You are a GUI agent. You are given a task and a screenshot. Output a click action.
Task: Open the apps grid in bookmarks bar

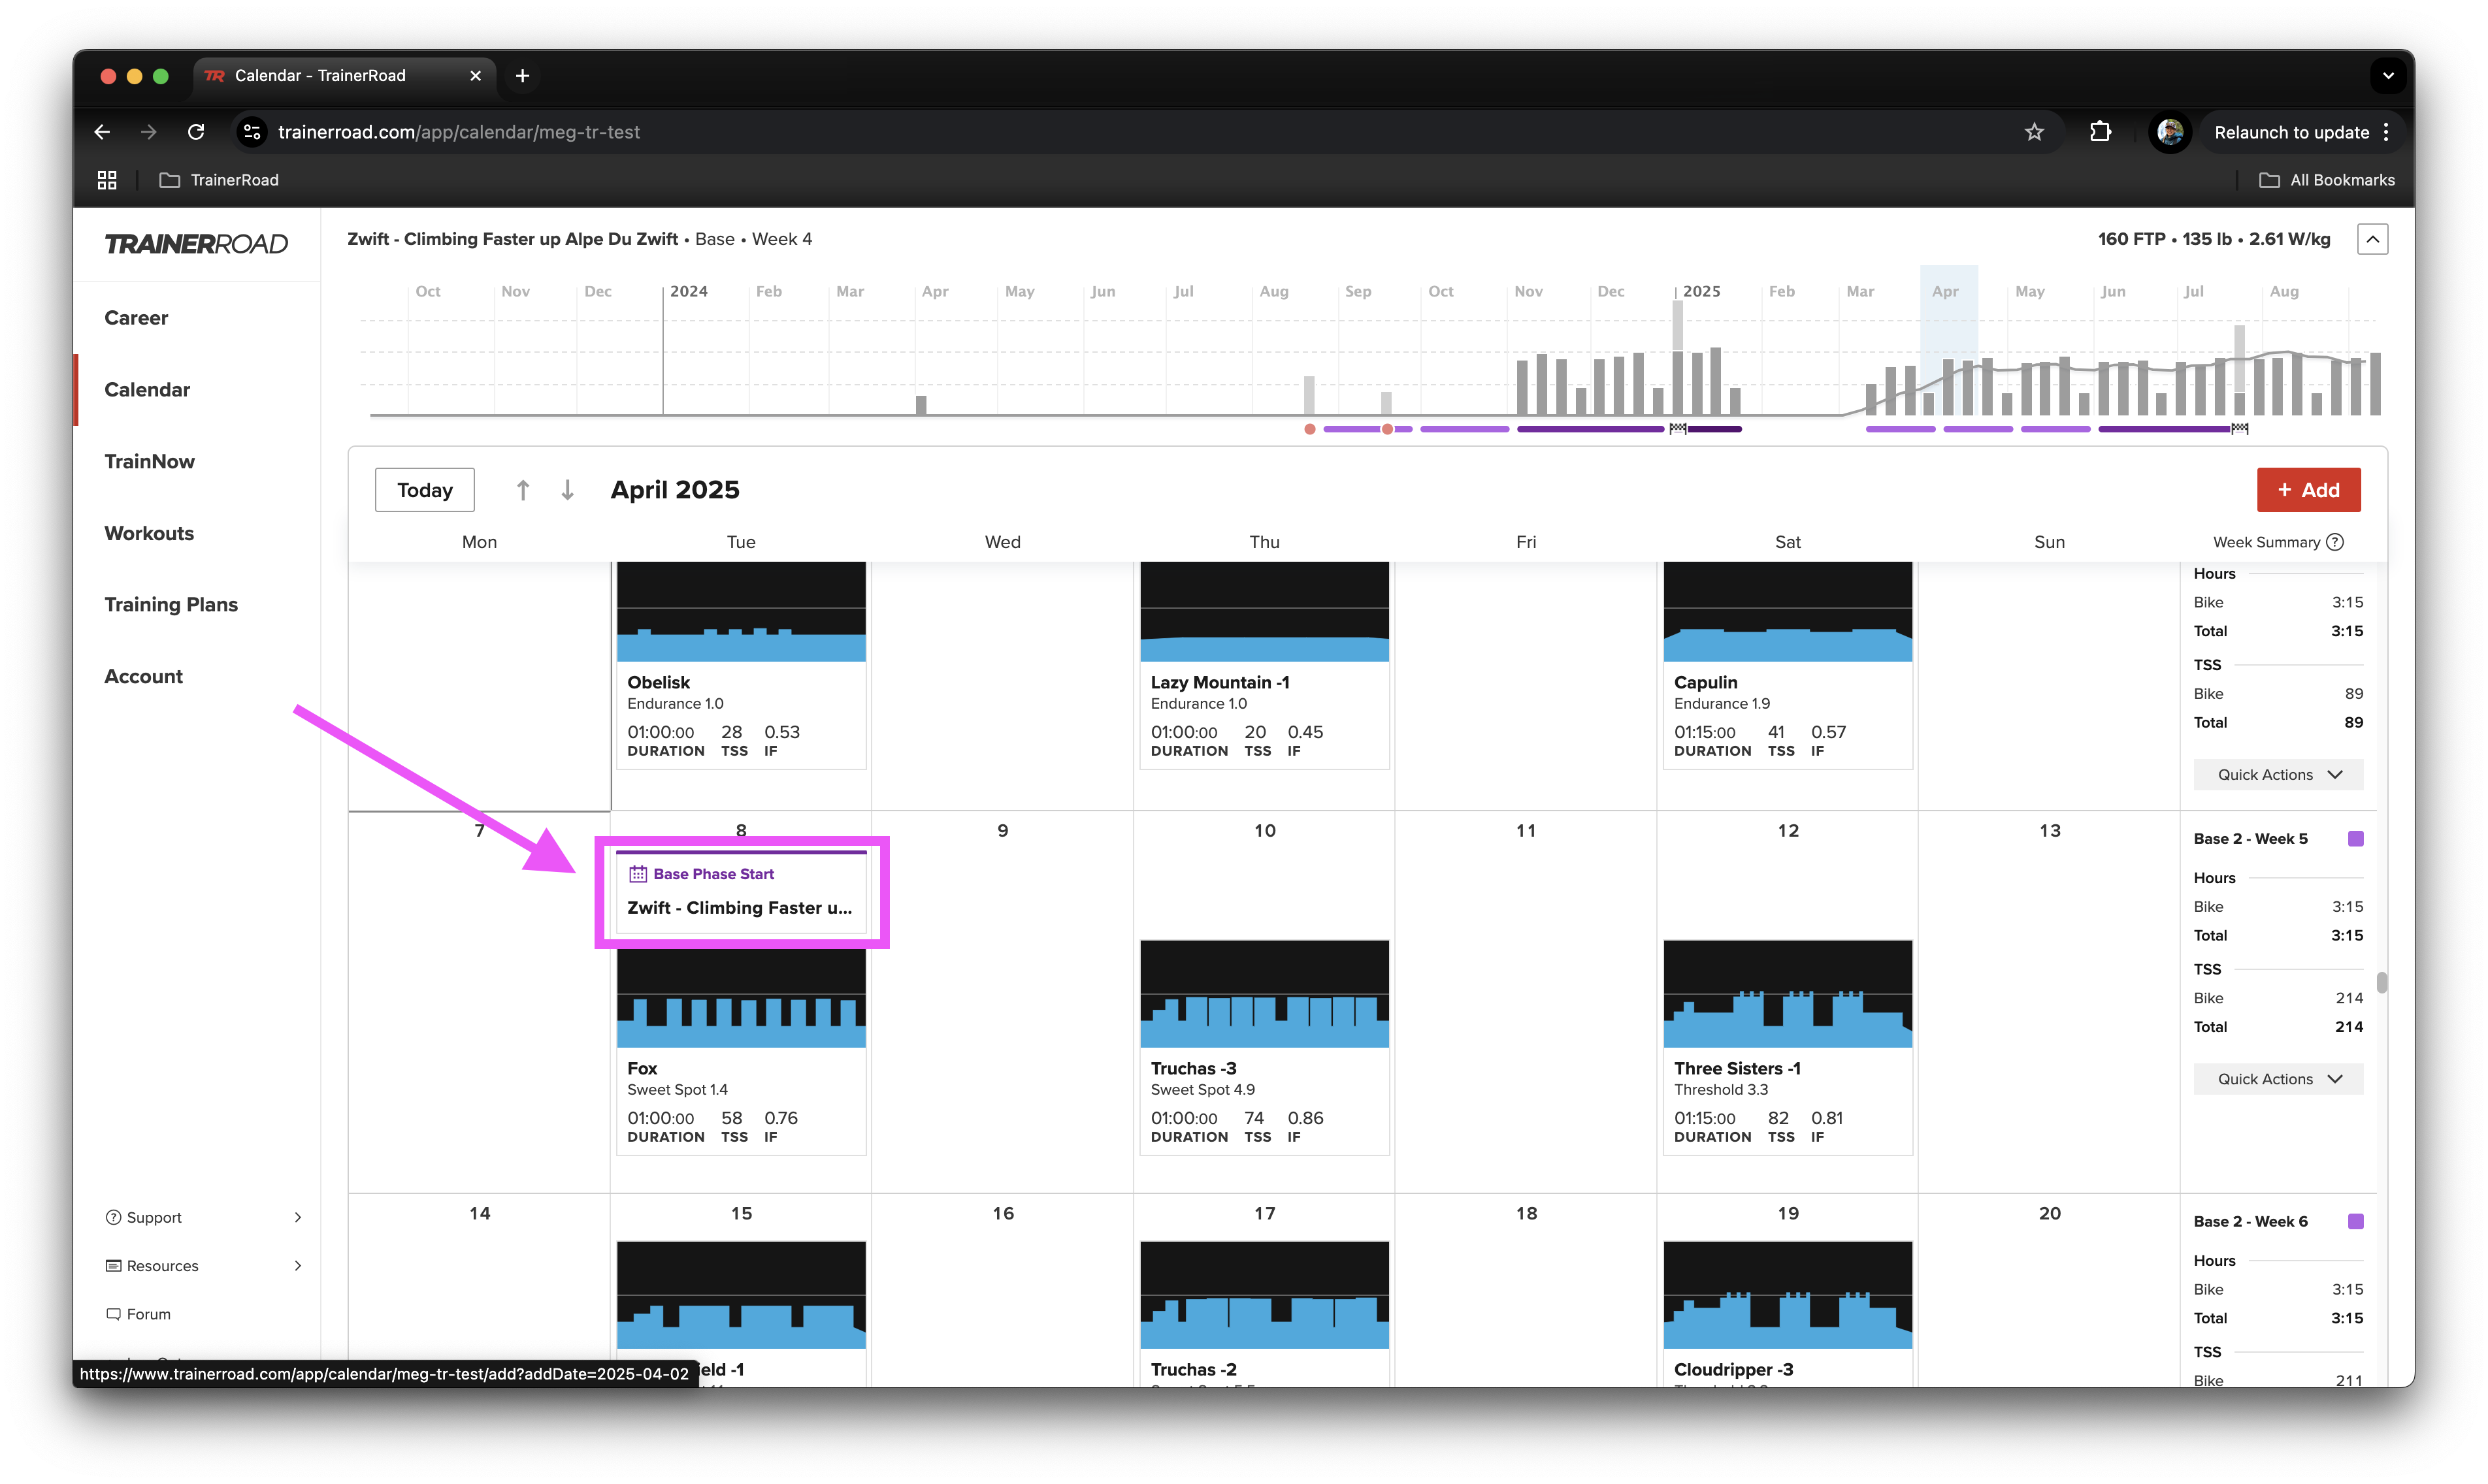tap(107, 180)
